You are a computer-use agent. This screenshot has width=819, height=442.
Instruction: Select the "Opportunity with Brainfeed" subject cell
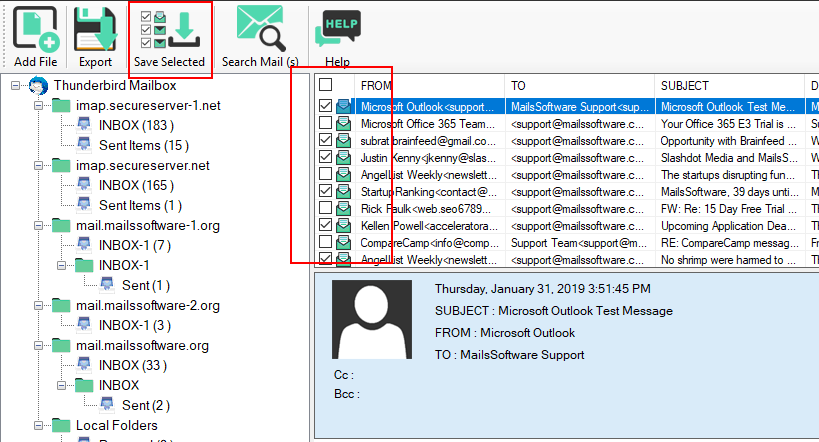(729, 141)
